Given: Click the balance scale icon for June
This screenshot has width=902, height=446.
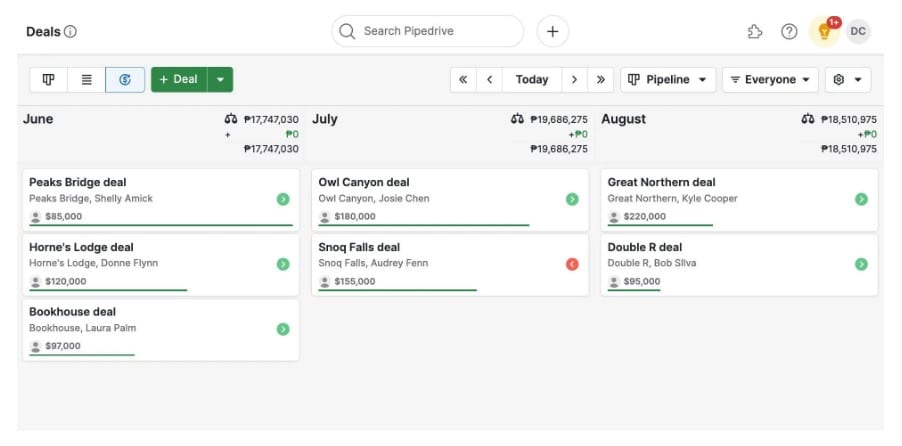Looking at the screenshot, I should 231,120.
